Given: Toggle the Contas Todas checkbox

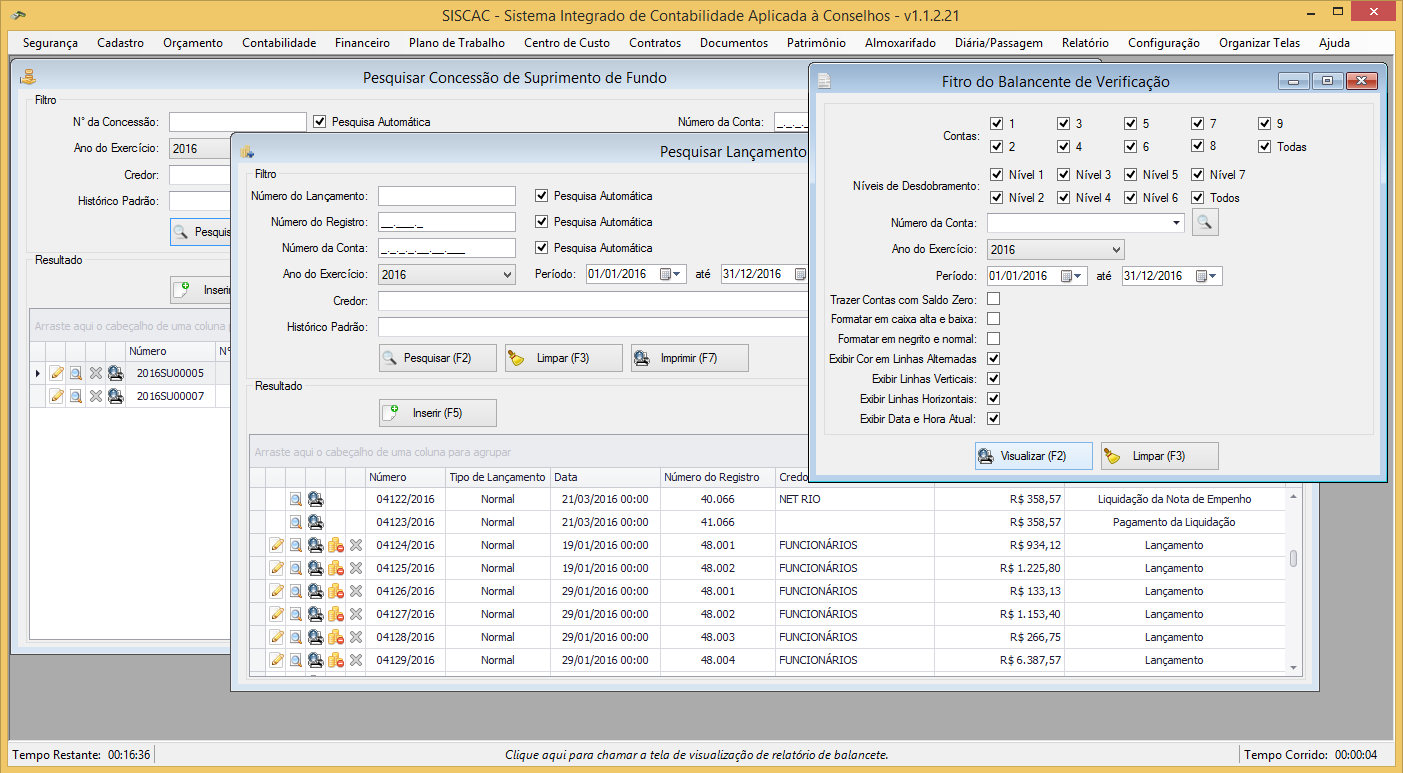Looking at the screenshot, I should tap(1265, 147).
